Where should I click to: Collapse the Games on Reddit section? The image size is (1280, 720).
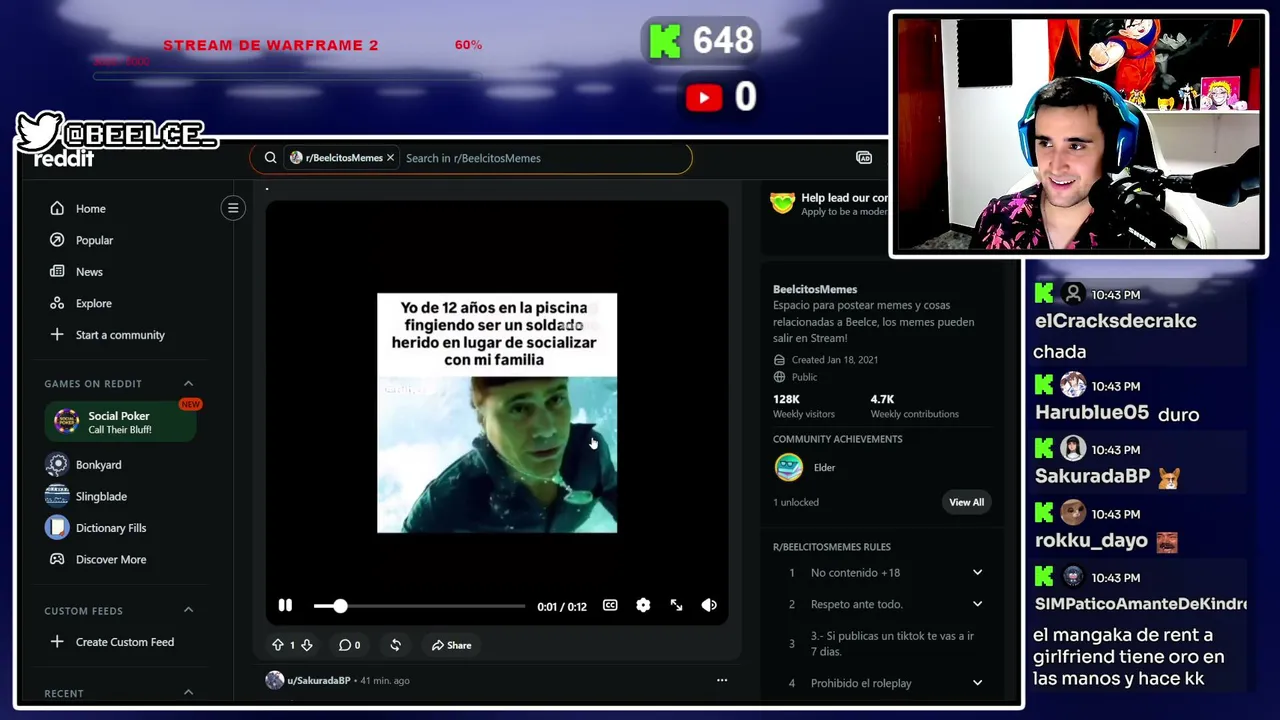[188, 383]
